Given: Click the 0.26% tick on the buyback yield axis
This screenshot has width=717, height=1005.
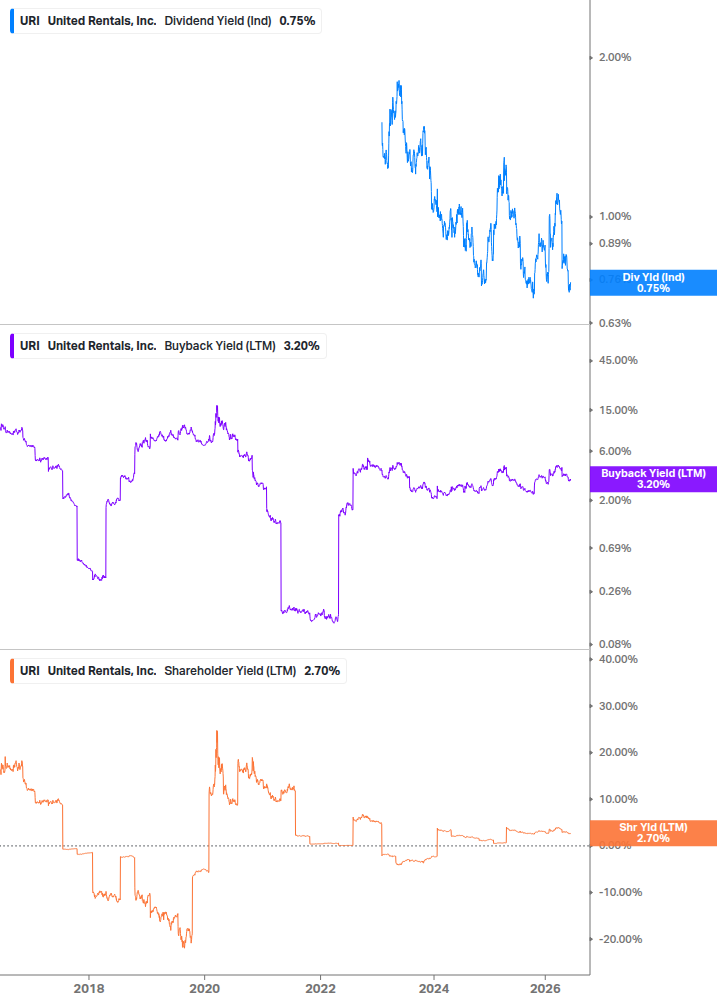Looking at the screenshot, I should point(615,591).
